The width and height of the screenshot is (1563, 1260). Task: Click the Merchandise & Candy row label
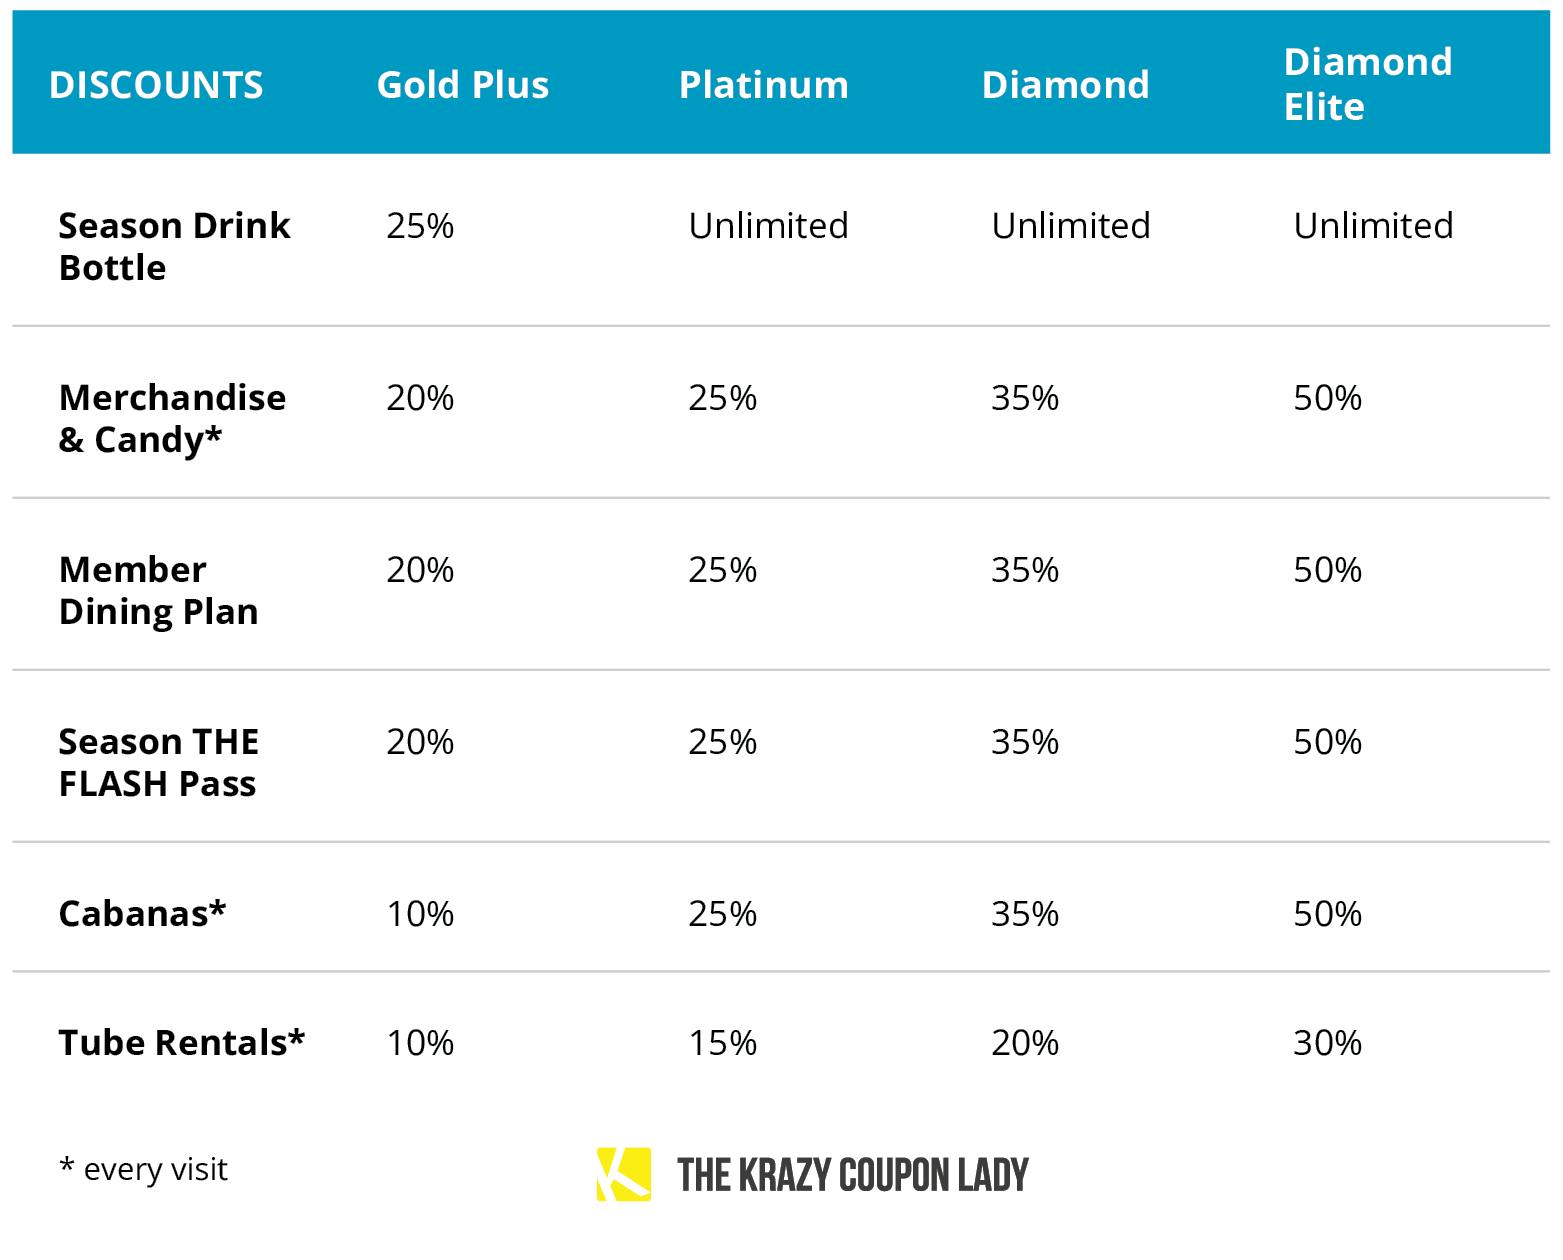tap(172, 418)
